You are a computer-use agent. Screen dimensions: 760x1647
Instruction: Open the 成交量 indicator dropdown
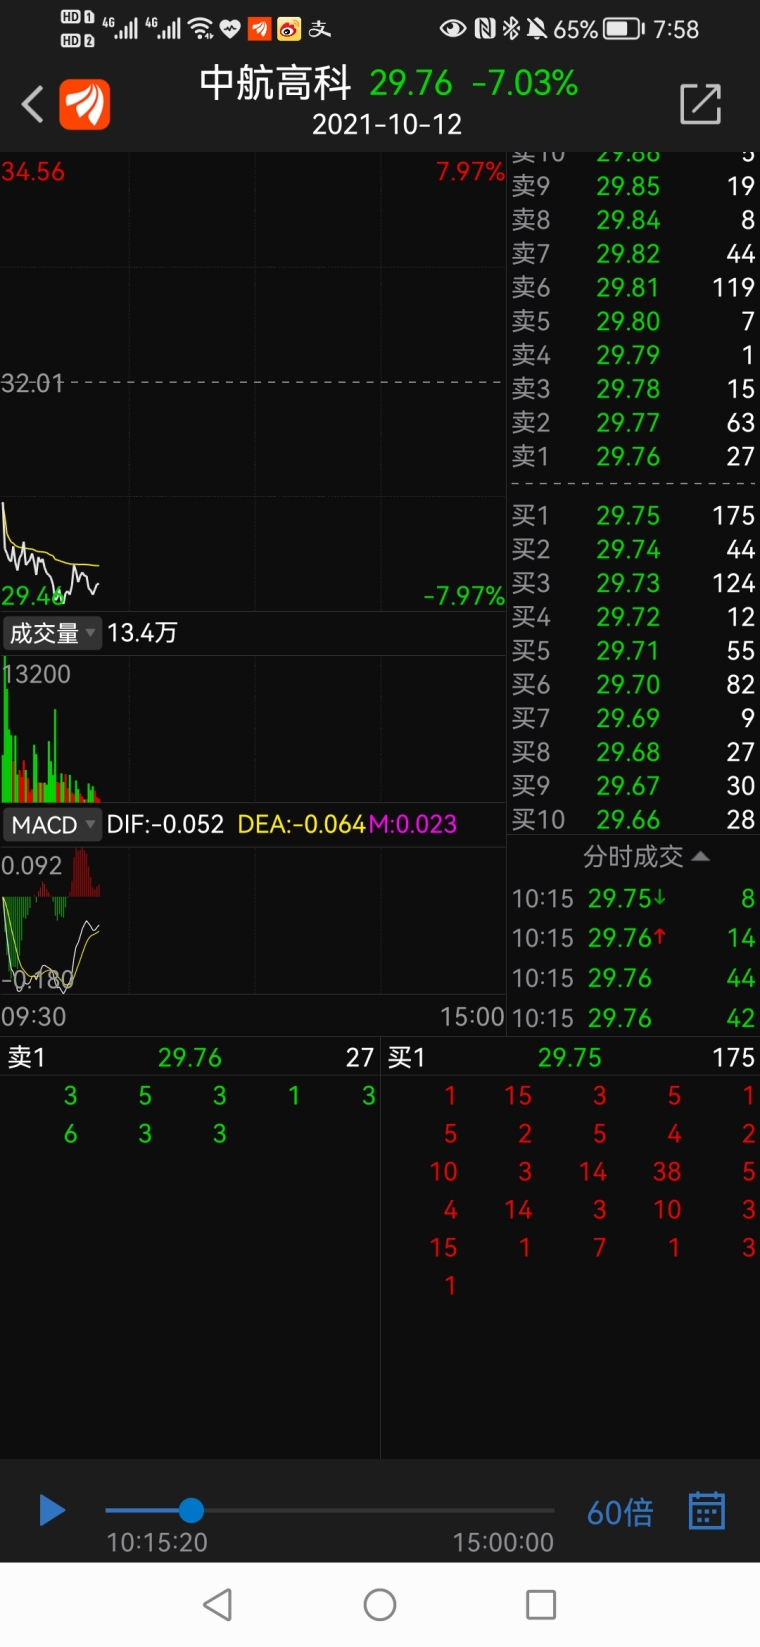(52, 633)
